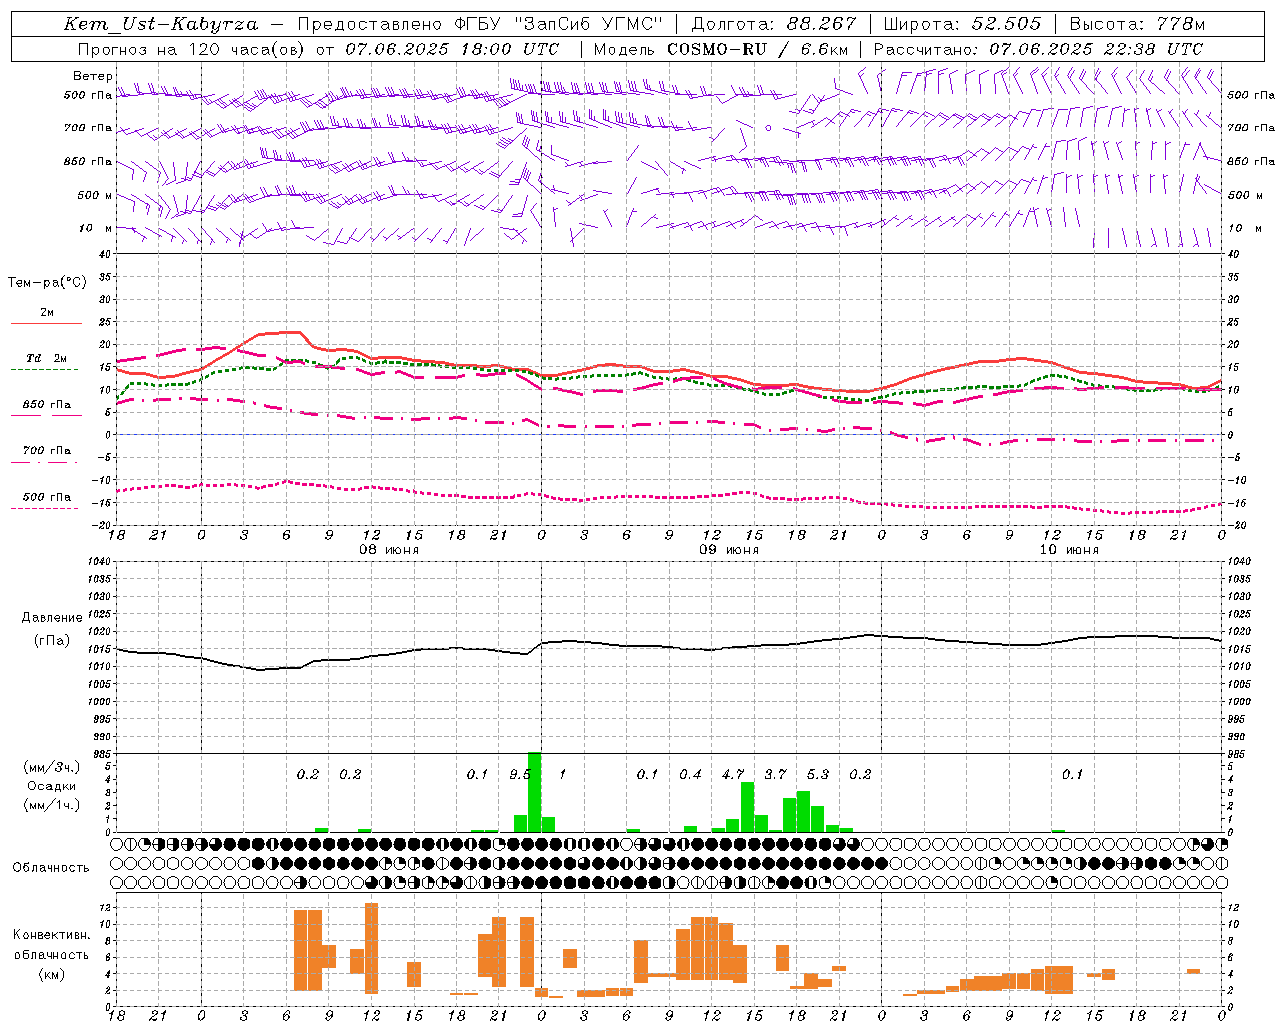
Task: Click the tallest green precipitation bar
Action: pos(534,791)
